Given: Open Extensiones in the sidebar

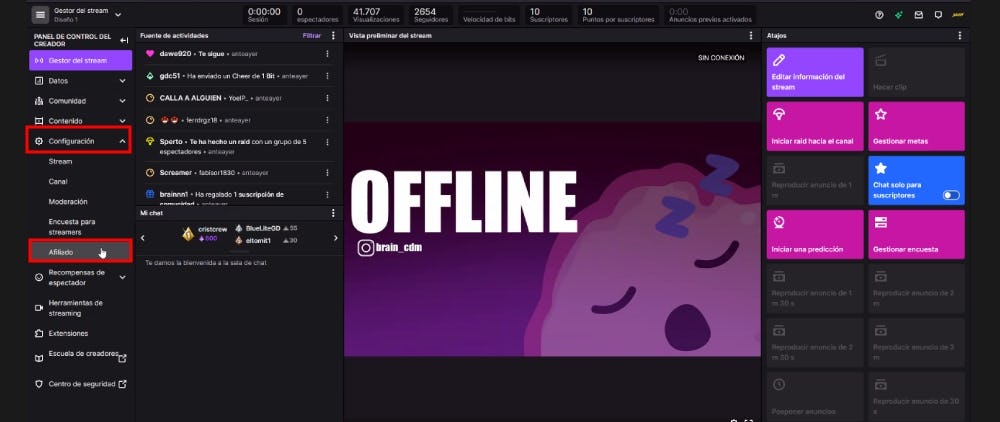Looking at the screenshot, I should 68,333.
